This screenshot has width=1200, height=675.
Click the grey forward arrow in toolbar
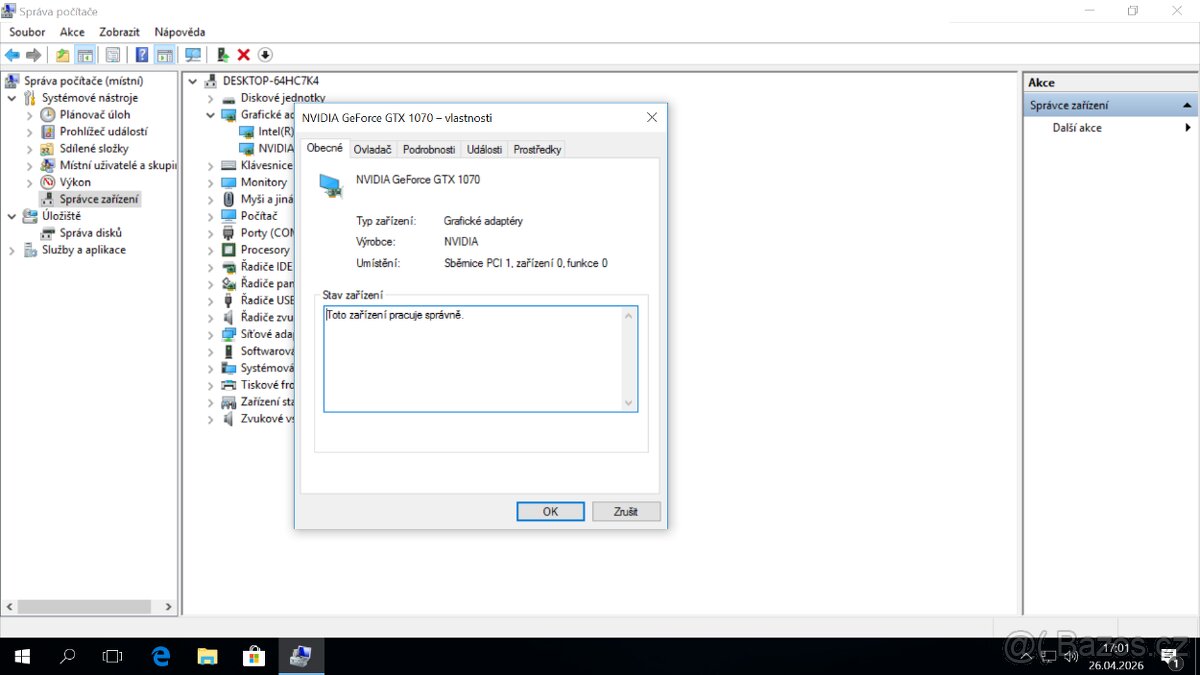pyautogui.click(x=34, y=55)
